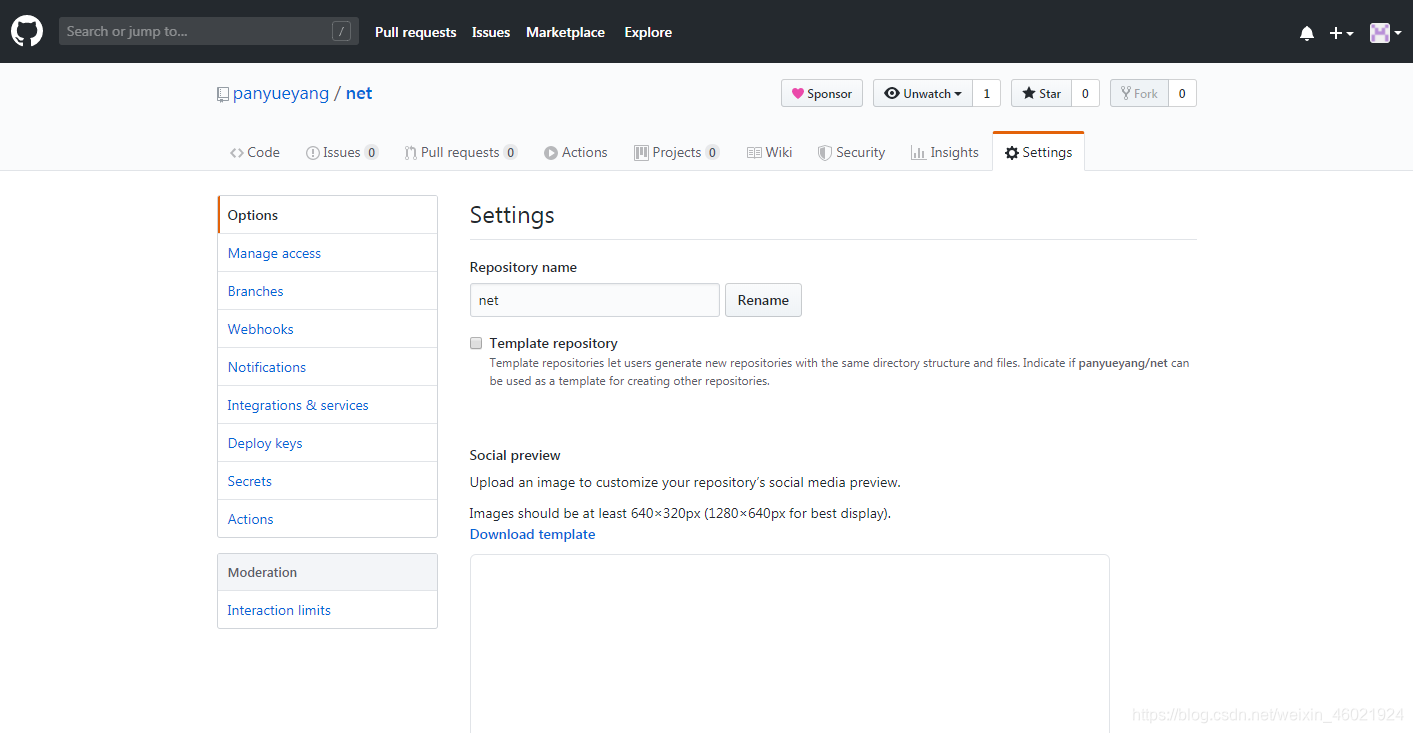
Task: Switch to the Insights tab
Action: coord(945,152)
